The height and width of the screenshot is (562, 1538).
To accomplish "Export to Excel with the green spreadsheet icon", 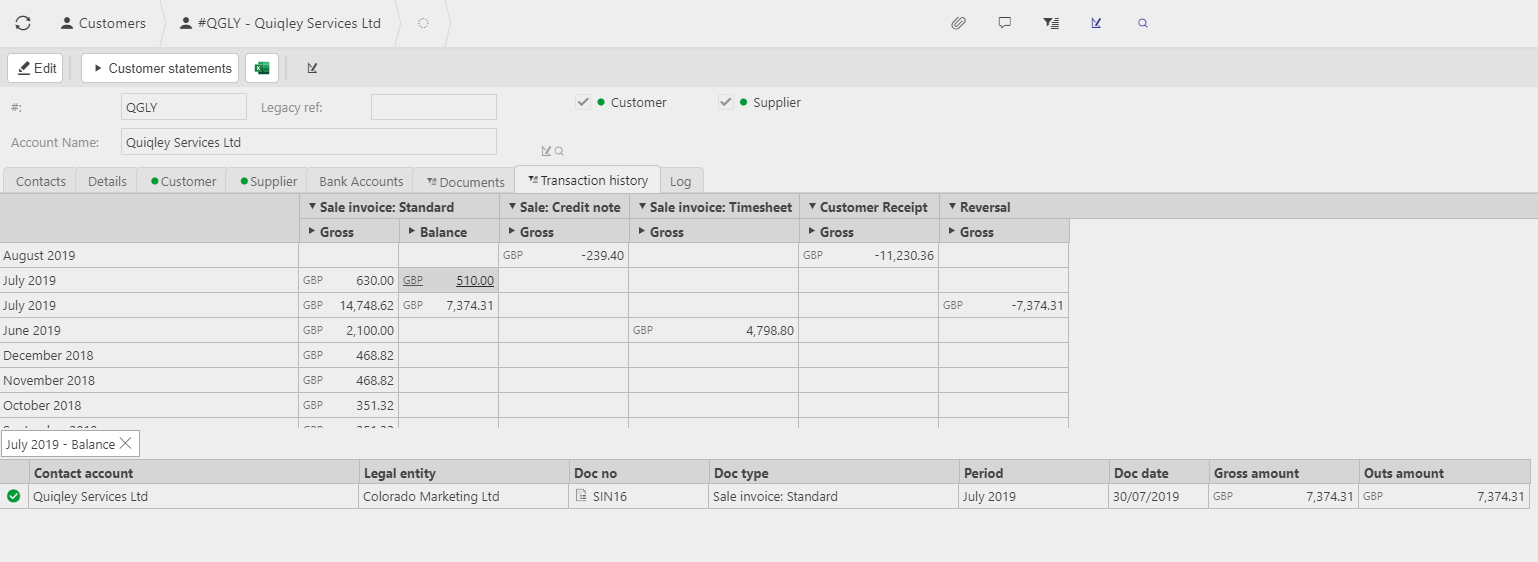I will [x=262, y=68].
